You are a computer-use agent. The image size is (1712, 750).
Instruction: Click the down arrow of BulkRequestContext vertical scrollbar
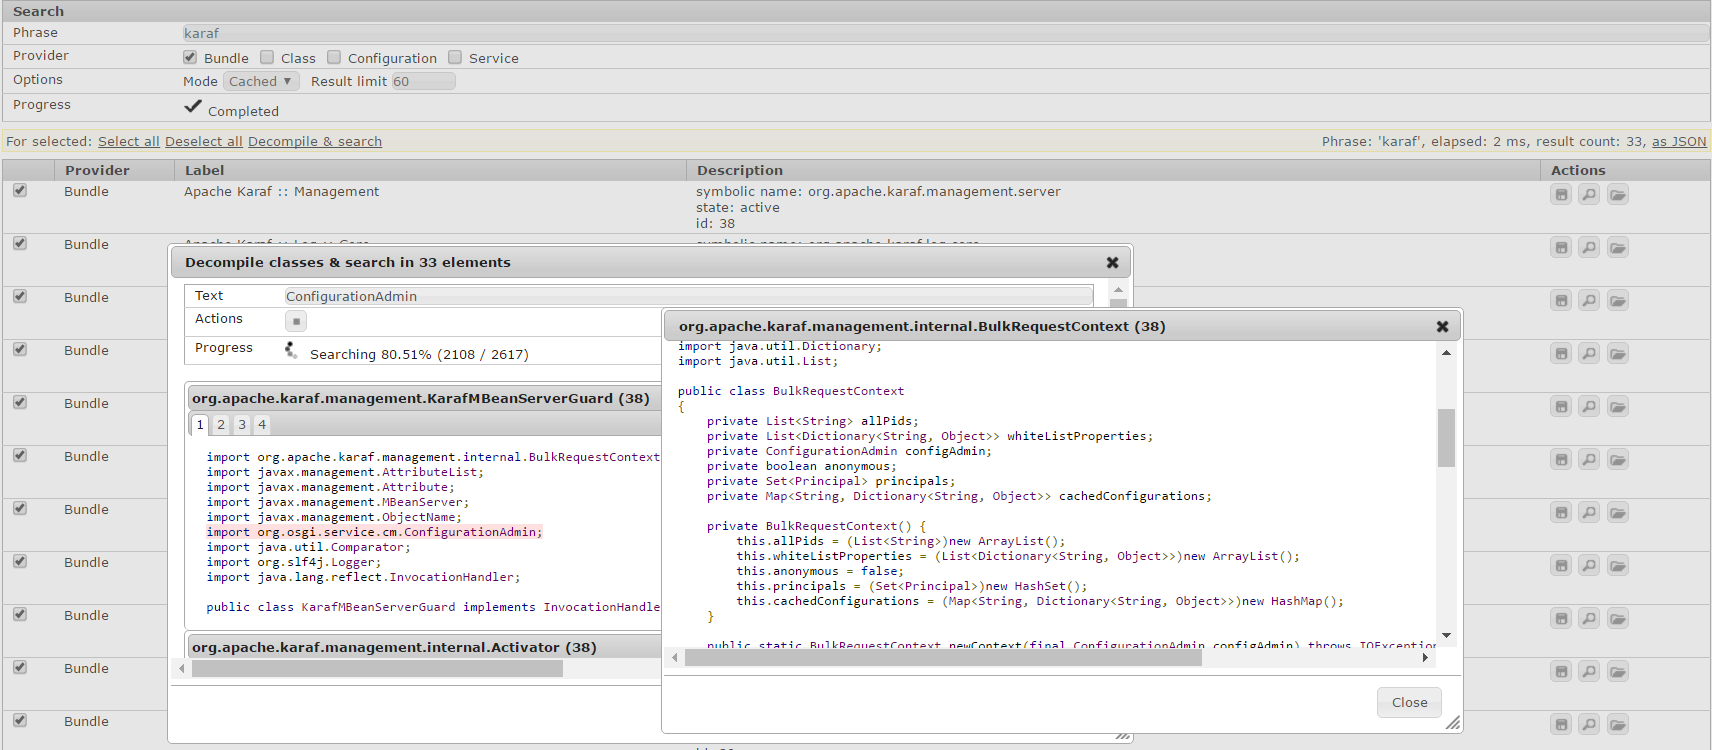click(1446, 636)
